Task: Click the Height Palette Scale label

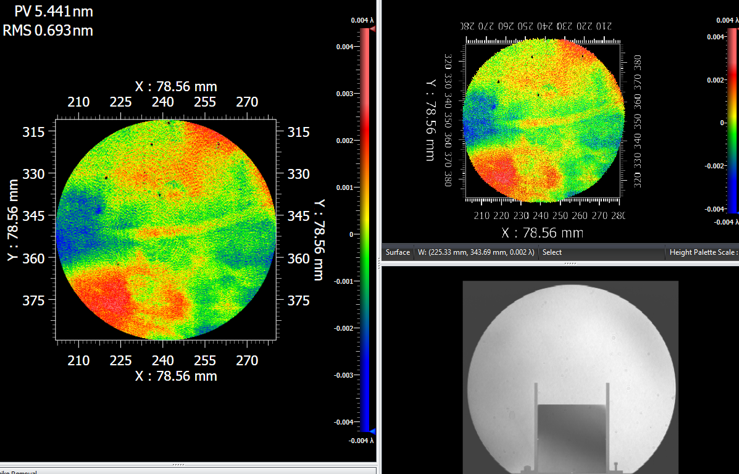Action: [703, 252]
